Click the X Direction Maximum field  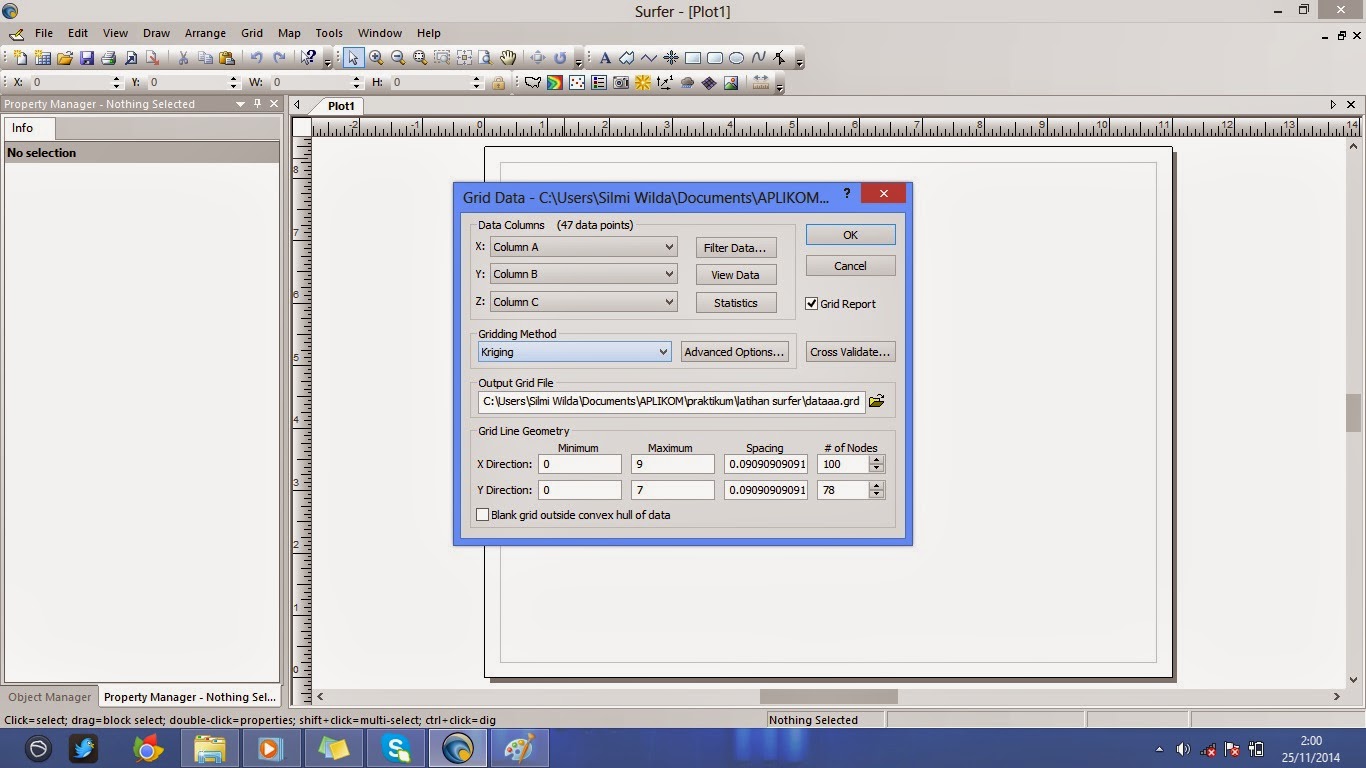coord(673,464)
